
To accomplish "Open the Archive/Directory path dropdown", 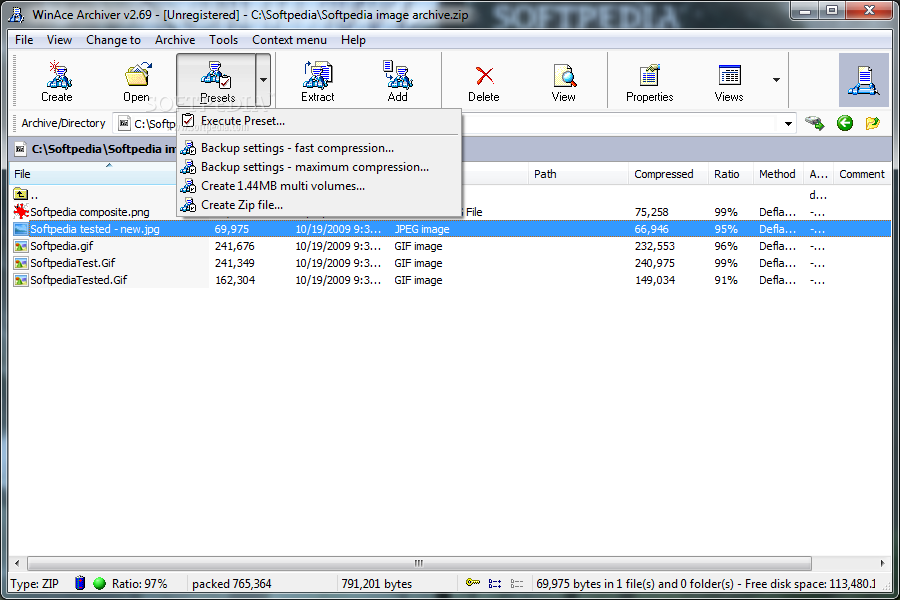I will click(x=788, y=123).
